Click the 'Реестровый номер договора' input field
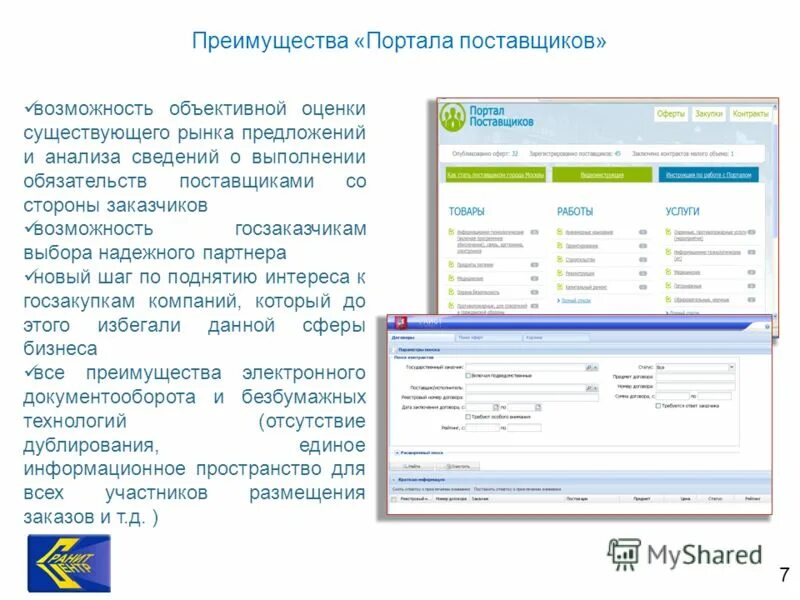800x600 pixels. pyautogui.click(x=532, y=397)
